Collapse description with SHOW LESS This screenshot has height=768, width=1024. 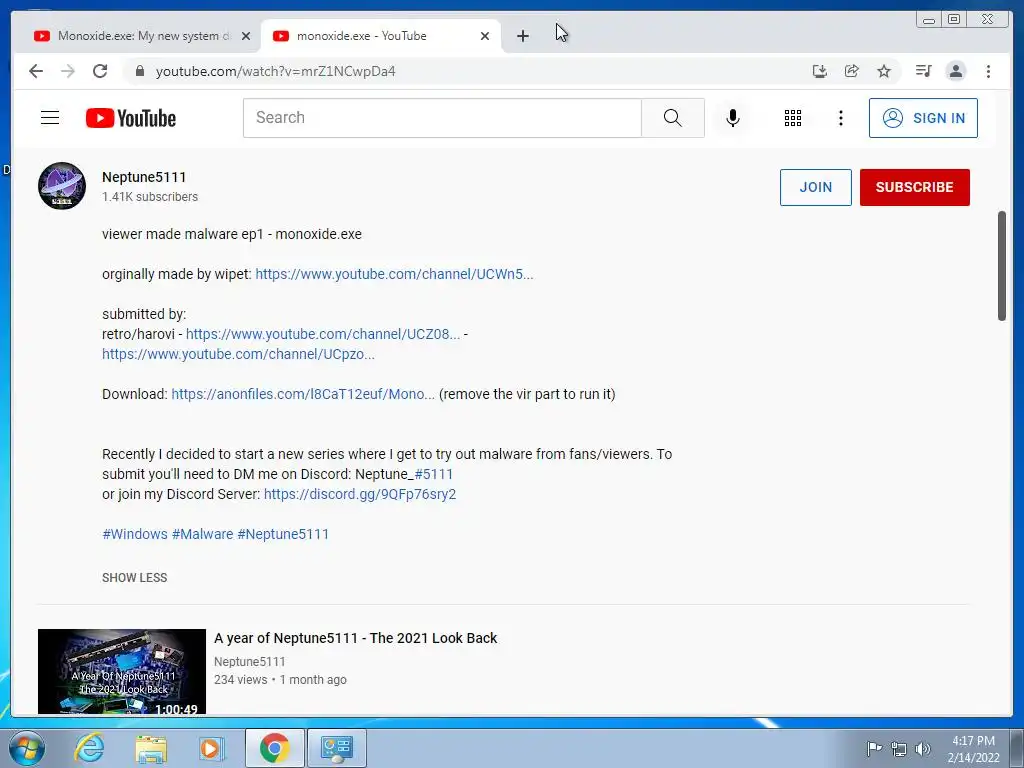(x=135, y=577)
